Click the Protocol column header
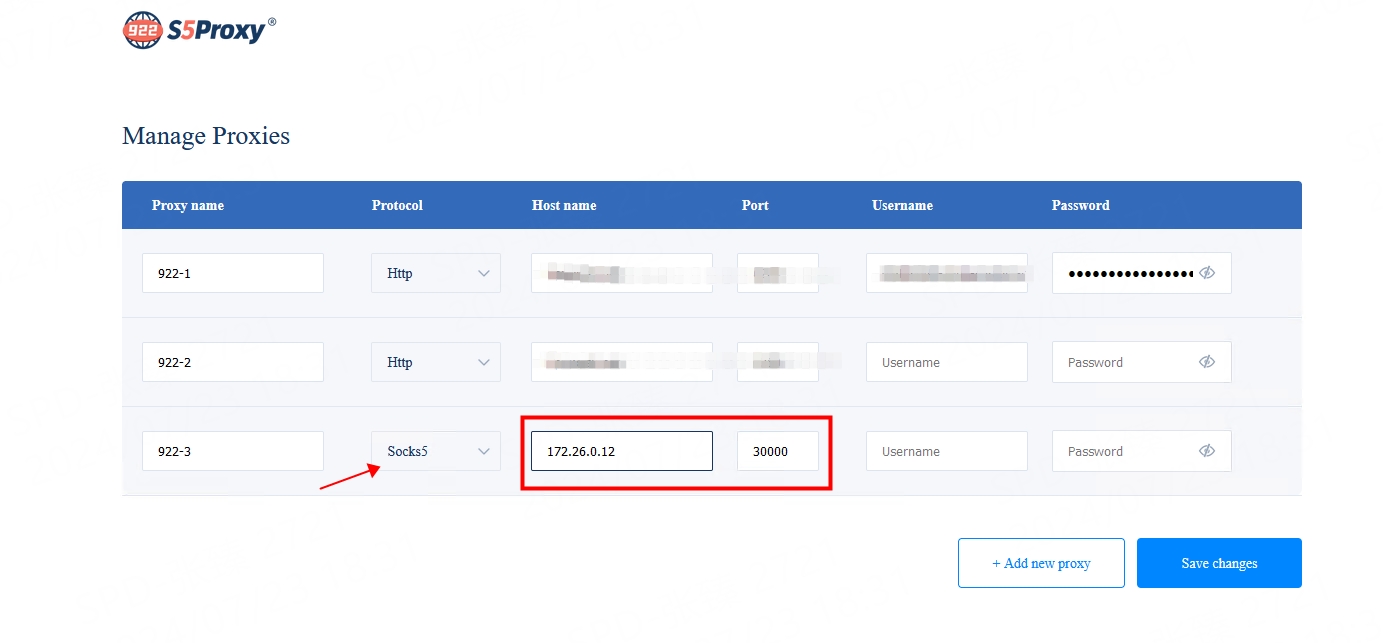The width and height of the screenshot is (1383, 643). pyautogui.click(x=397, y=205)
